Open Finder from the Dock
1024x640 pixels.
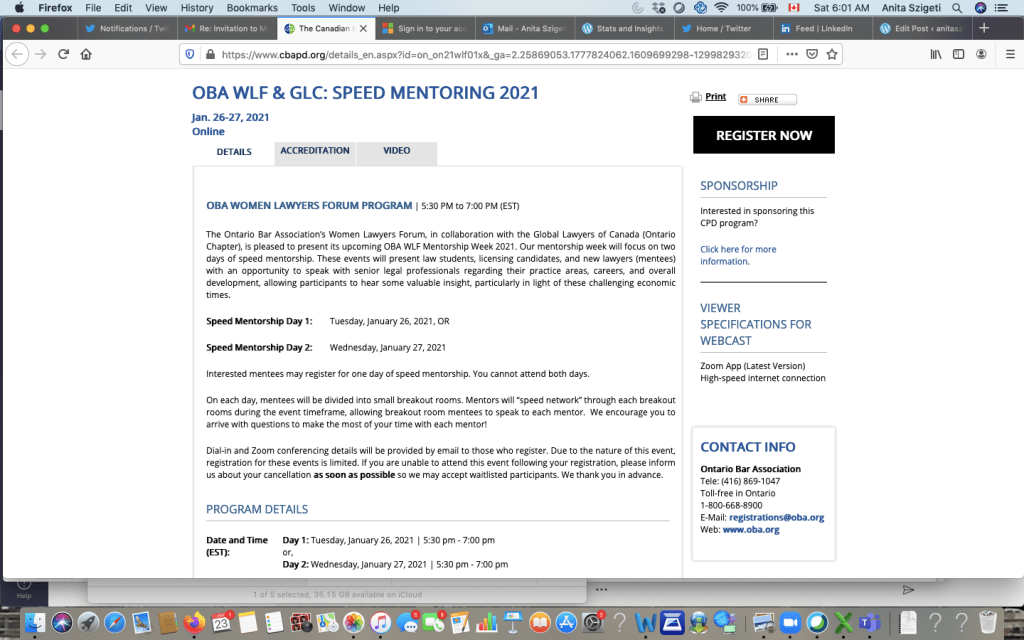(34, 623)
